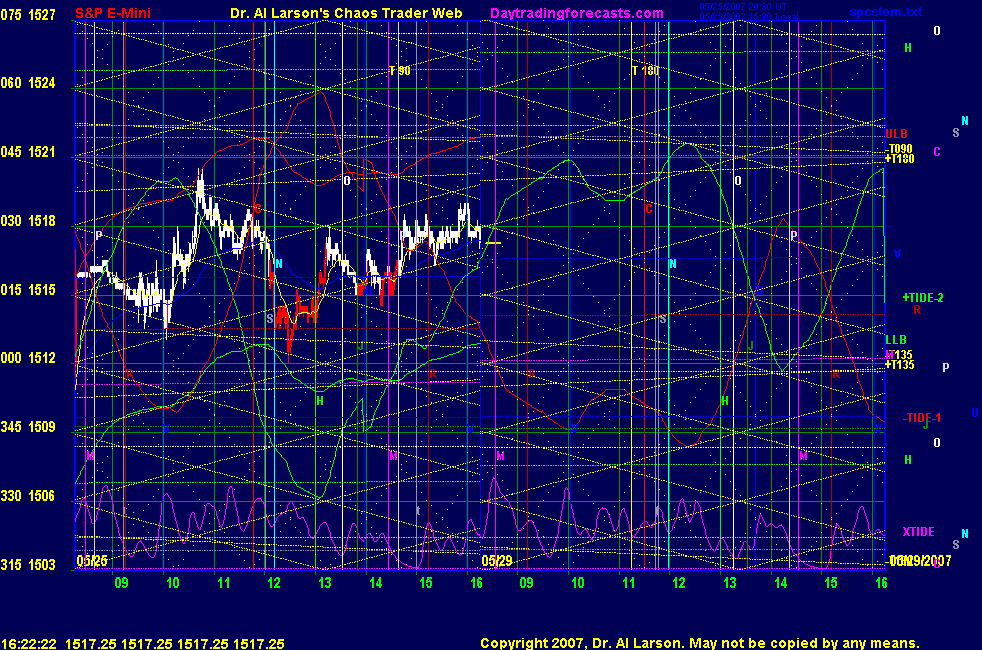Click the +T135 line label
The height and width of the screenshot is (650, 982).
point(900,364)
